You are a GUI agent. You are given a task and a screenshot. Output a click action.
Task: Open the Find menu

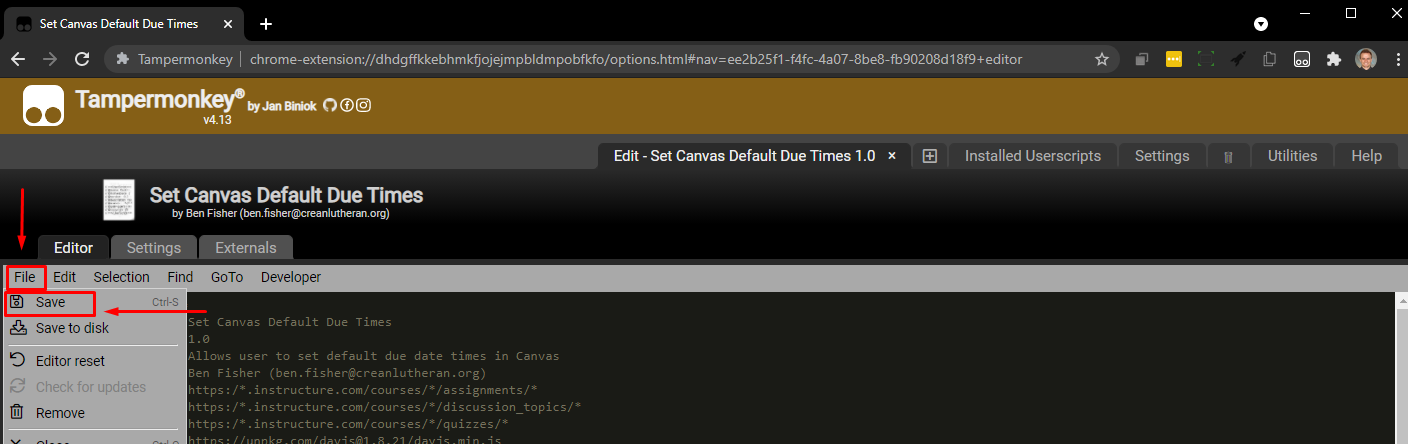coord(180,277)
